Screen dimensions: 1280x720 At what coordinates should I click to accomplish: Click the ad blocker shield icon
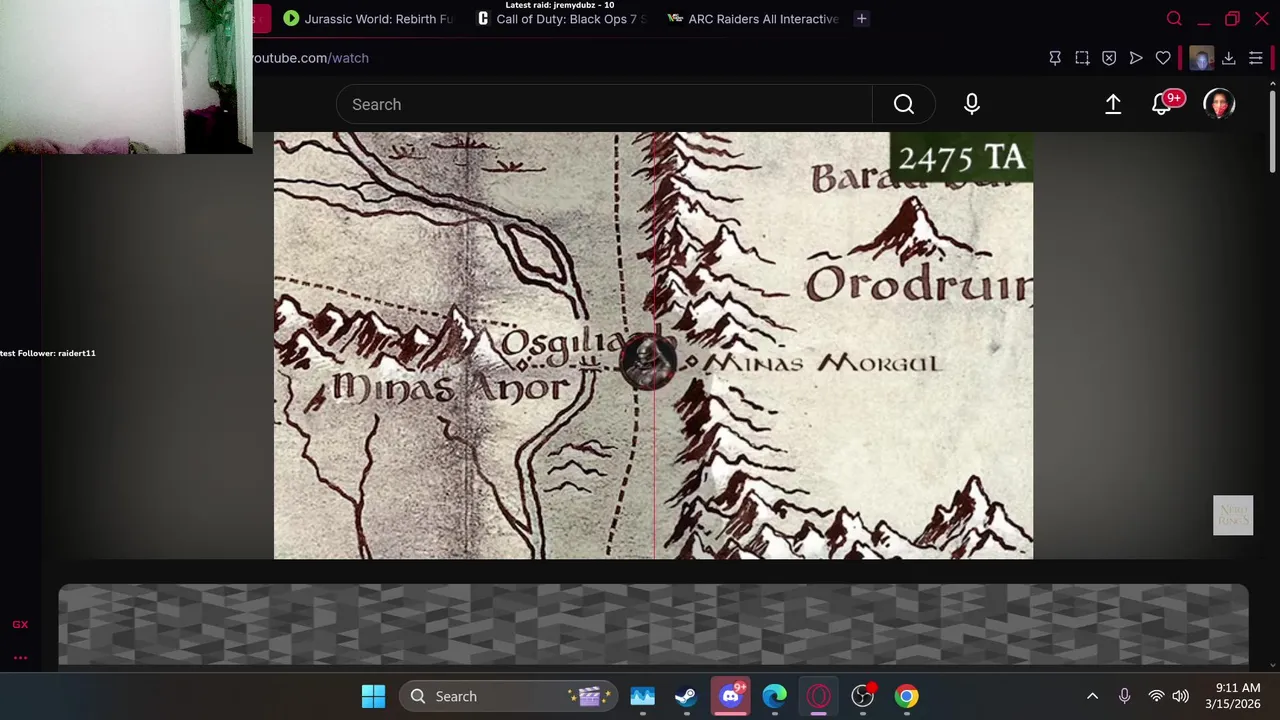pos(1109,58)
